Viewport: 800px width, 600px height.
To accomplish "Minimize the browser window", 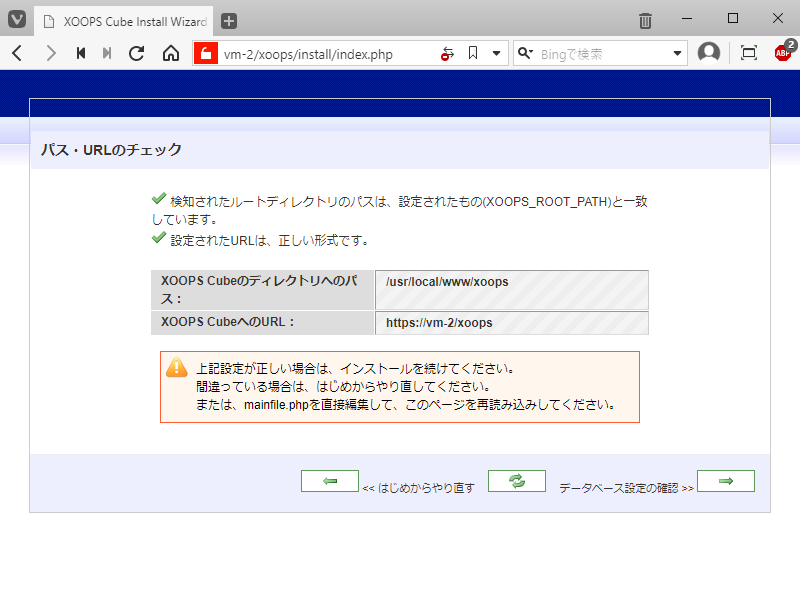I will pos(687,18).
